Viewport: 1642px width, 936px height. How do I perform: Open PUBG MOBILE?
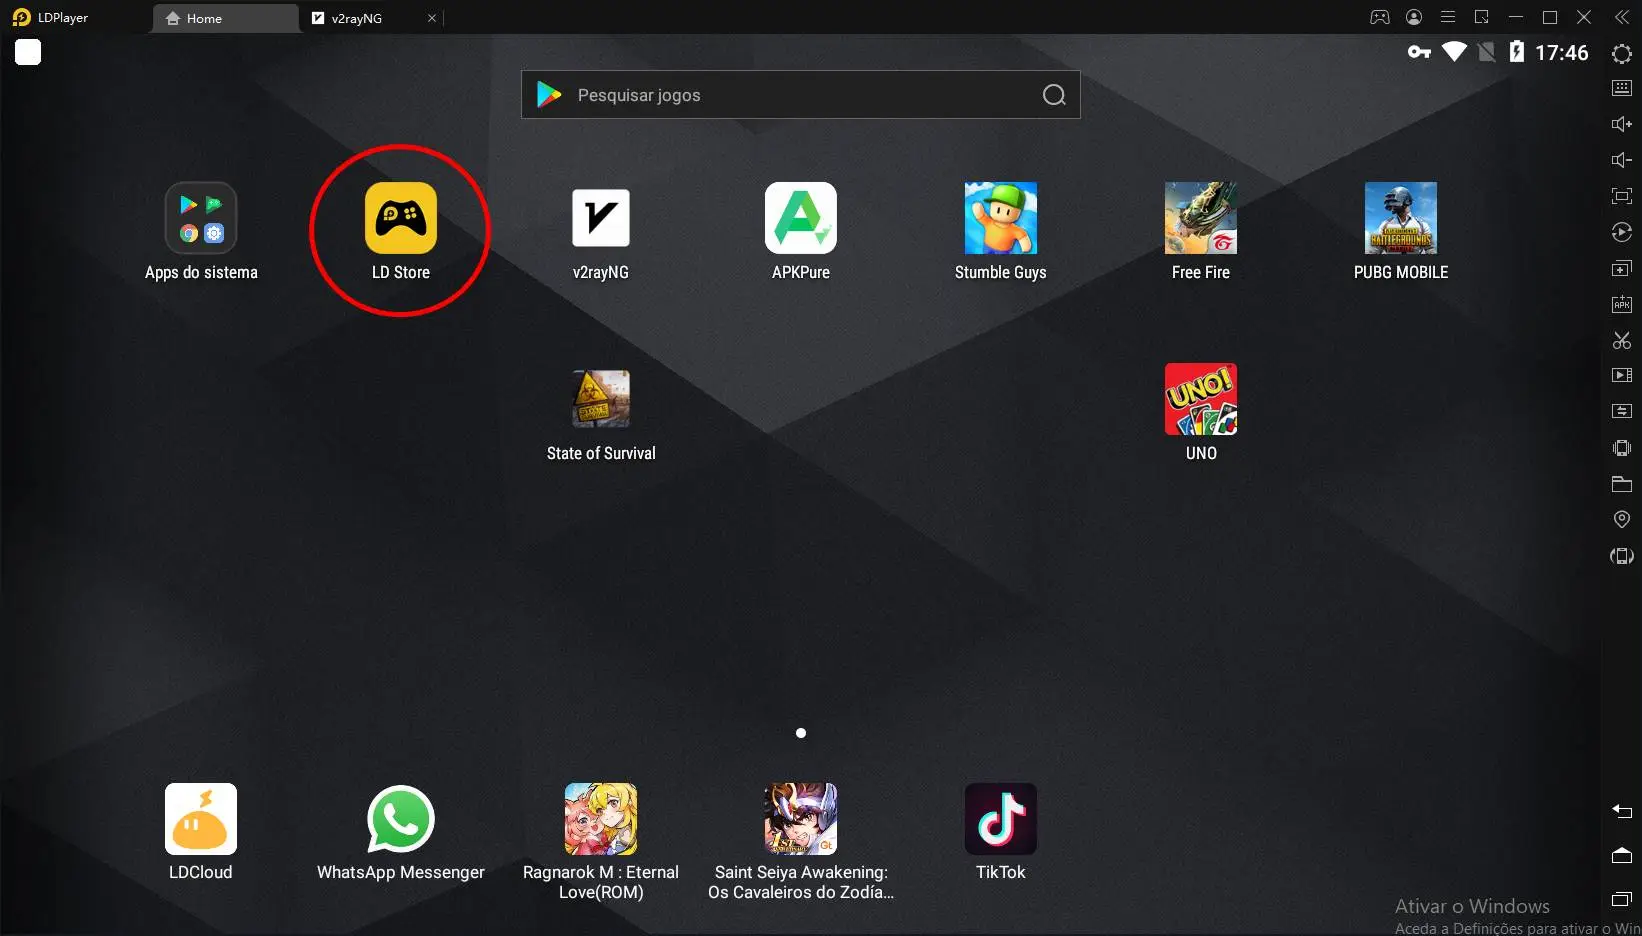pyautogui.click(x=1401, y=218)
